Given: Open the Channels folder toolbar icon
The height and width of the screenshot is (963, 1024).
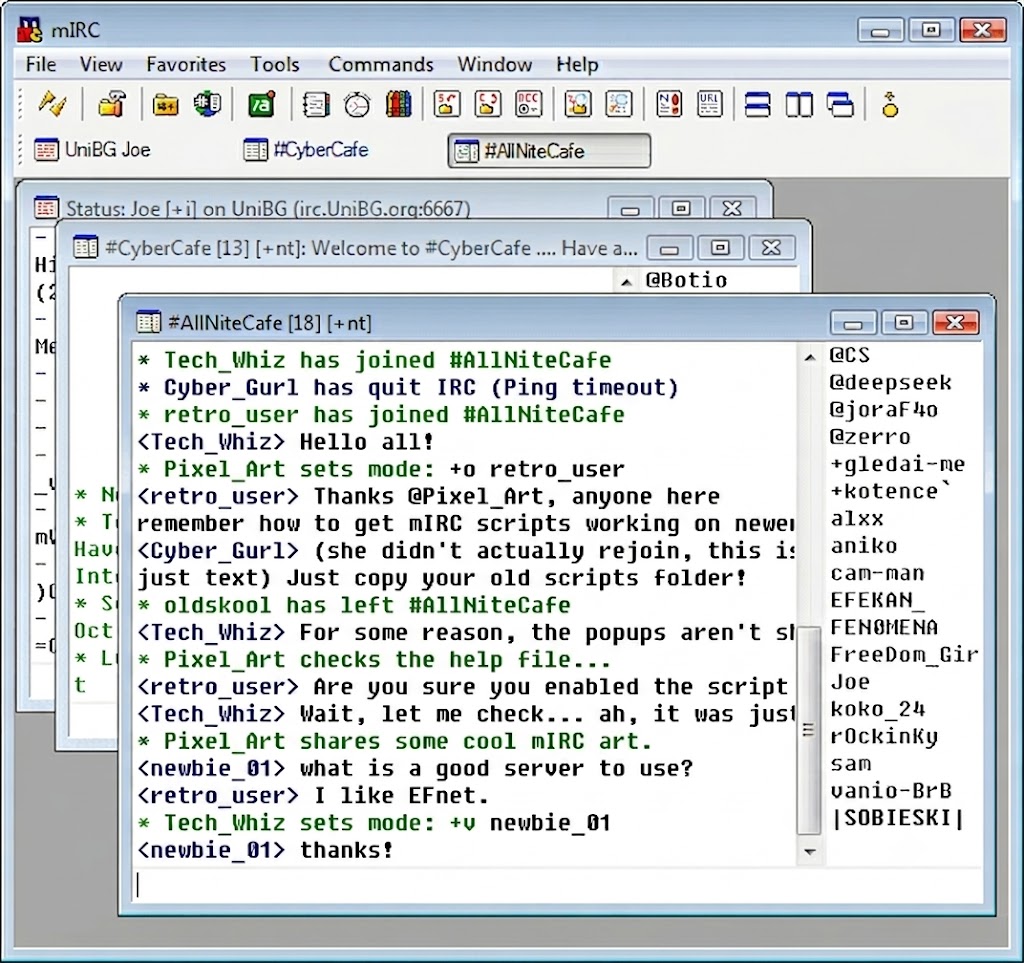Looking at the screenshot, I should [165, 104].
